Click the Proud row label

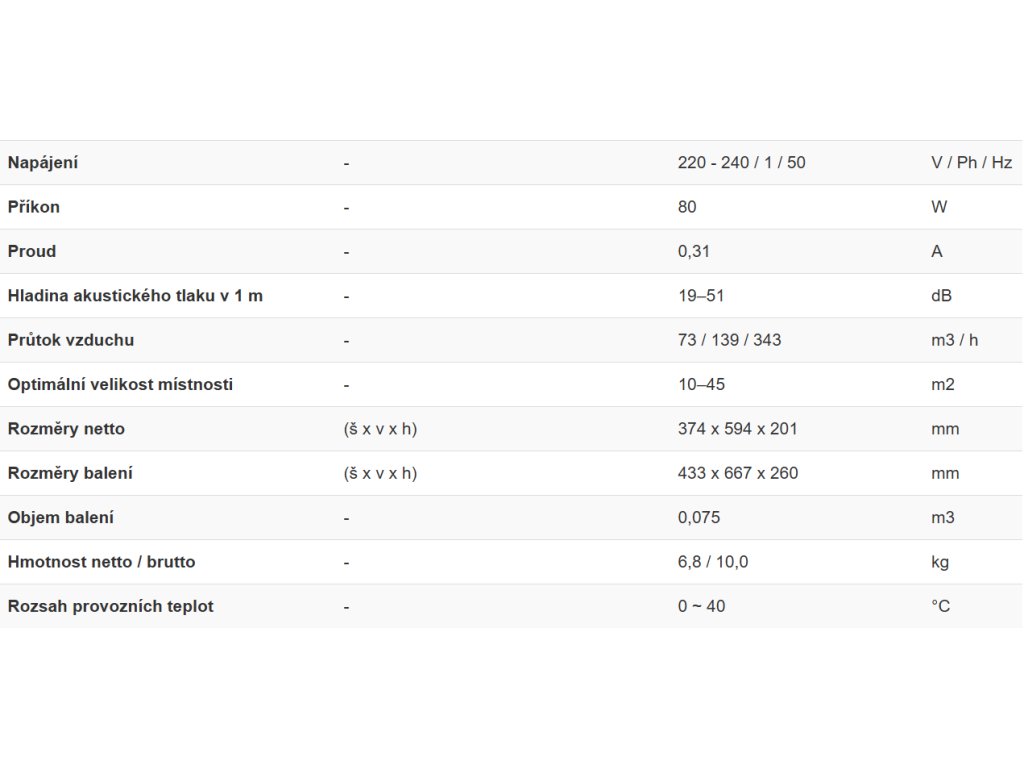click(31, 251)
